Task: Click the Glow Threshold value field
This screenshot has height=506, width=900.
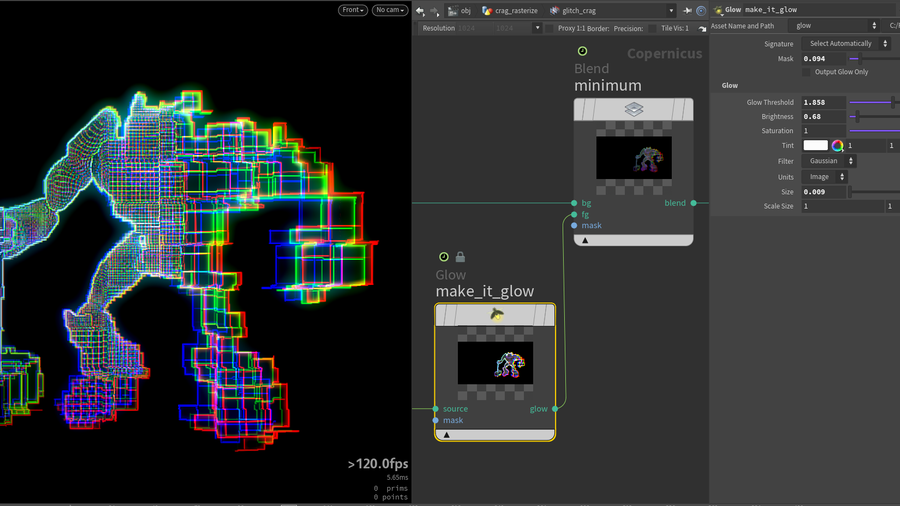Action: (x=824, y=102)
